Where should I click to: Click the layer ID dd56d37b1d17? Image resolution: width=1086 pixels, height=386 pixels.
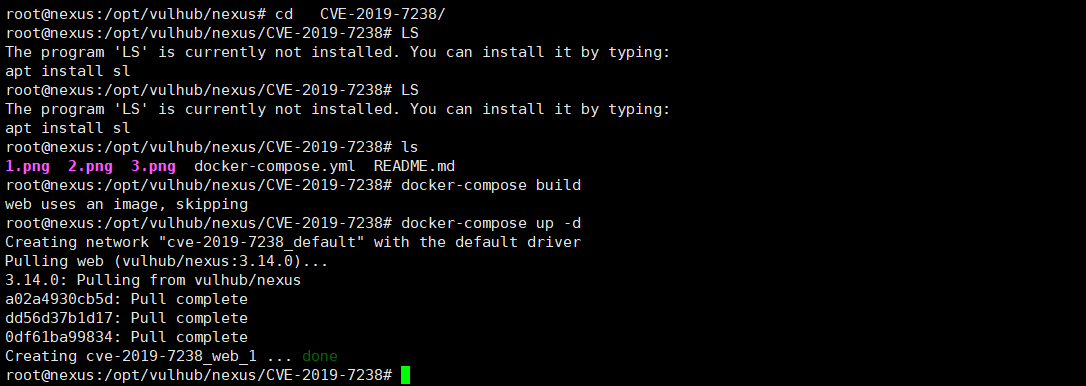click(59, 318)
